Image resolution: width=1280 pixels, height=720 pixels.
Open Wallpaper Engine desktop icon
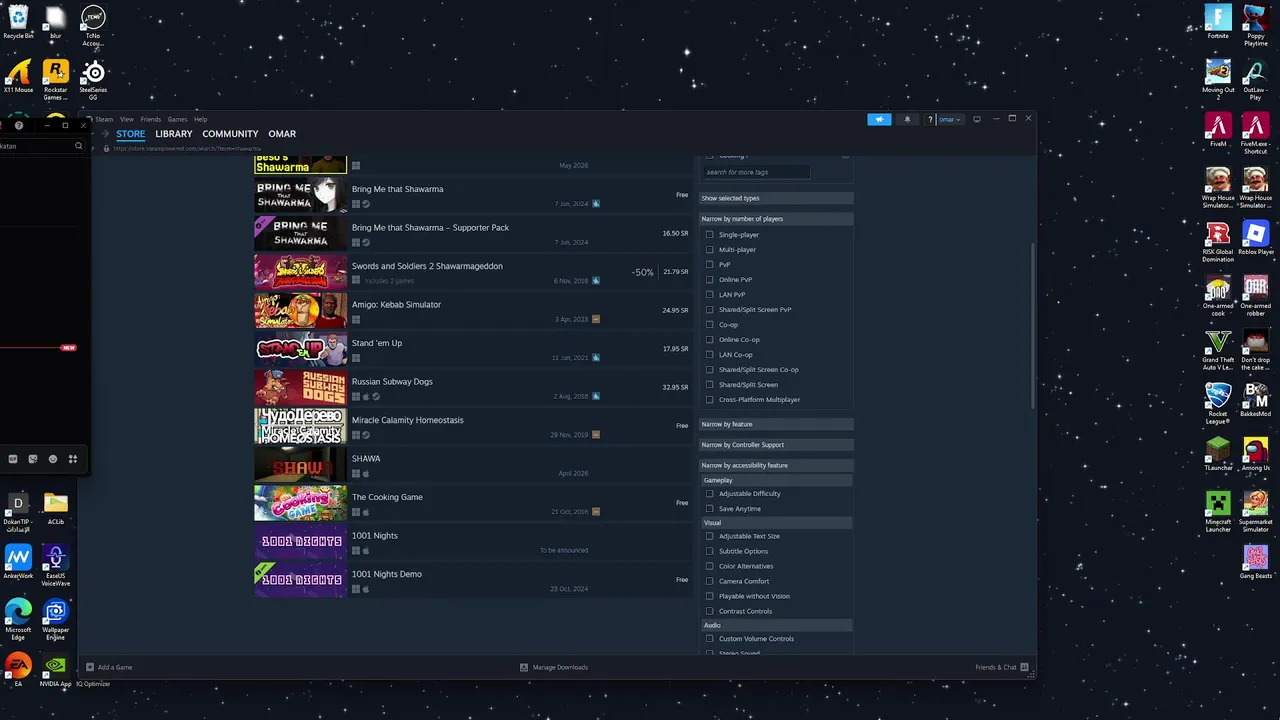55,619
